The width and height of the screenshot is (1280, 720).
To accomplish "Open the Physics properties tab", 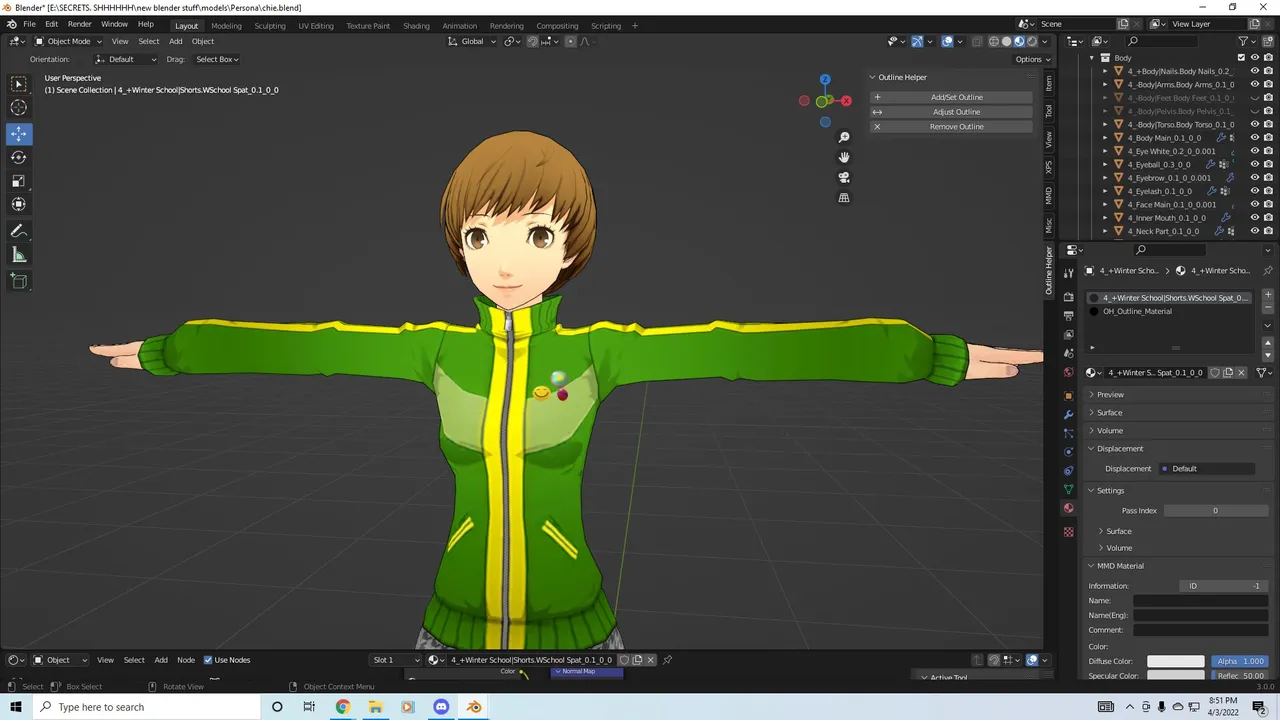I will (x=1068, y=452).
